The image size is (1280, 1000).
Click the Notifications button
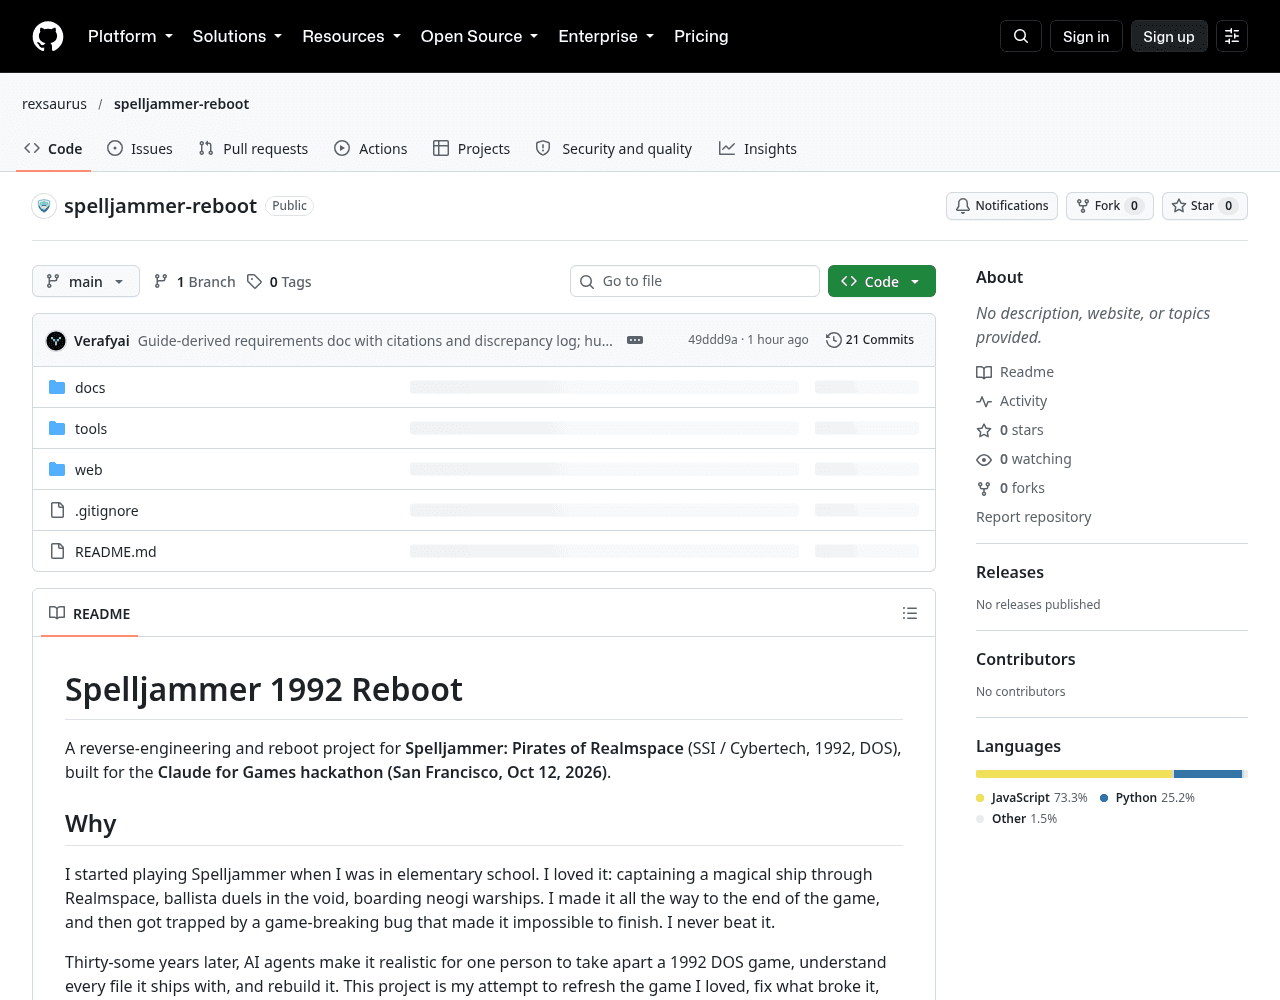[x=1002, y=206]
